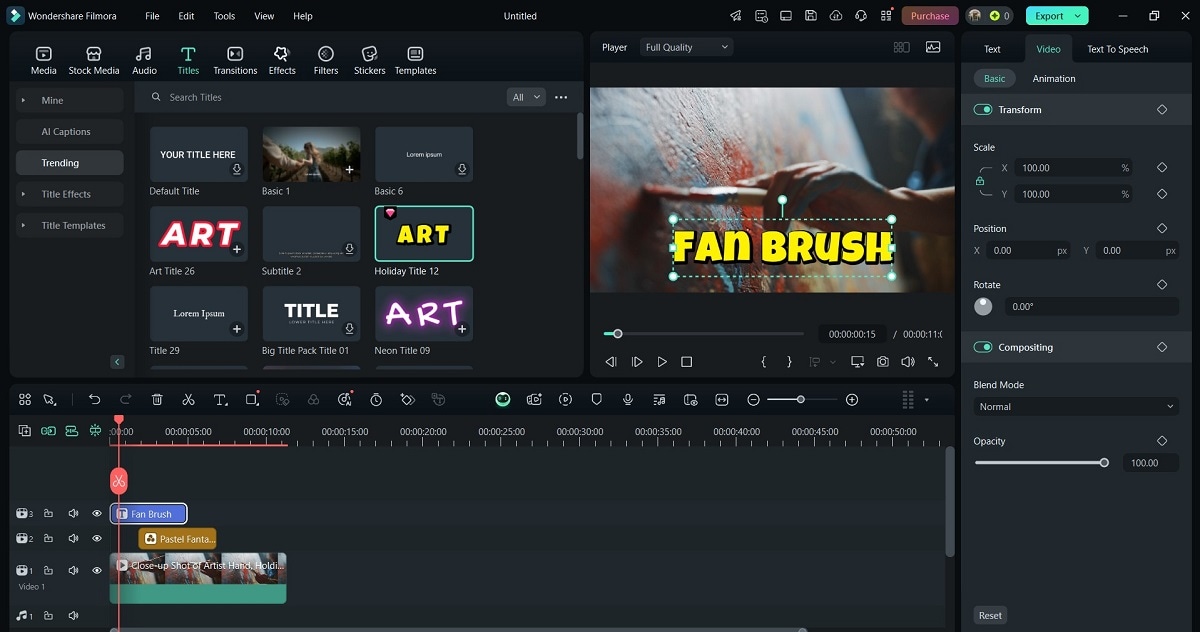The image size is (1200, 632).
Task: Open the Full Quality dropdown
Action: point(686,47)
